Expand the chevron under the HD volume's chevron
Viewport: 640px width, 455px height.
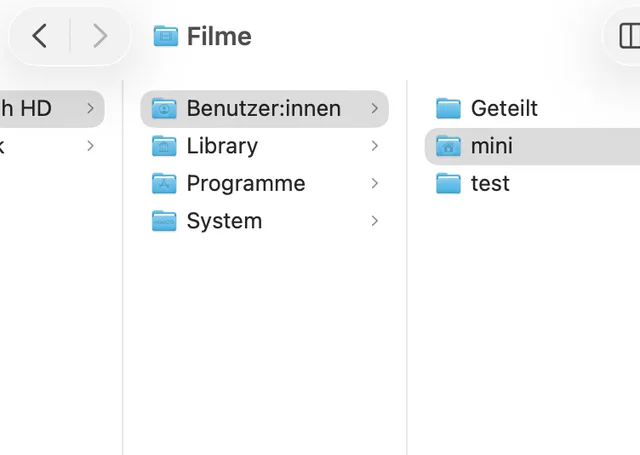click(x=90, y=146)
